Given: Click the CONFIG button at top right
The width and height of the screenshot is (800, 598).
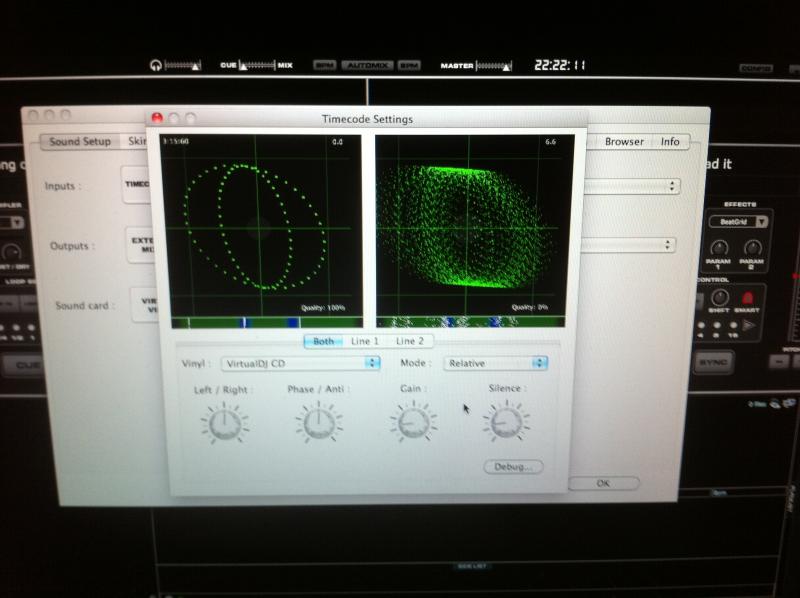Looking at the screenshot, I should pyautogui.click(x=756, y=68).
